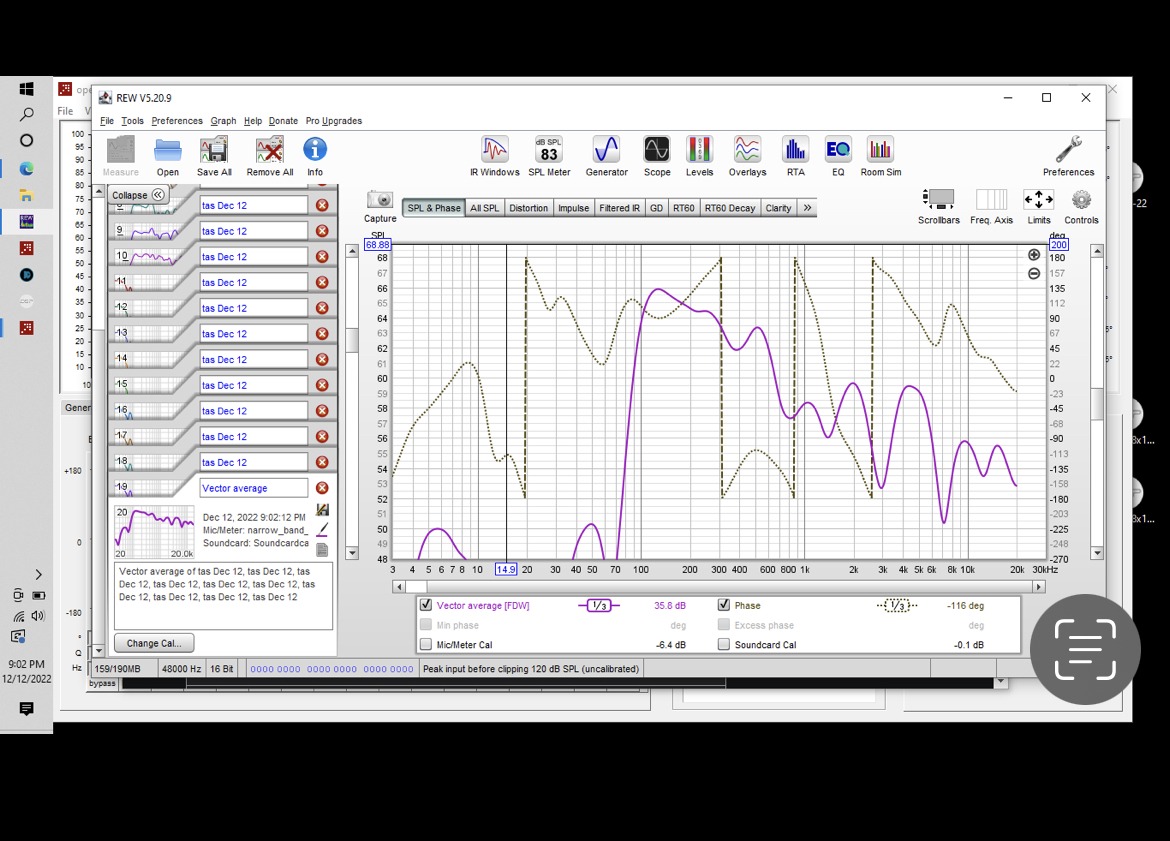Open the Donate menu
Screen dimensions: 1170x841
point(283,121)
